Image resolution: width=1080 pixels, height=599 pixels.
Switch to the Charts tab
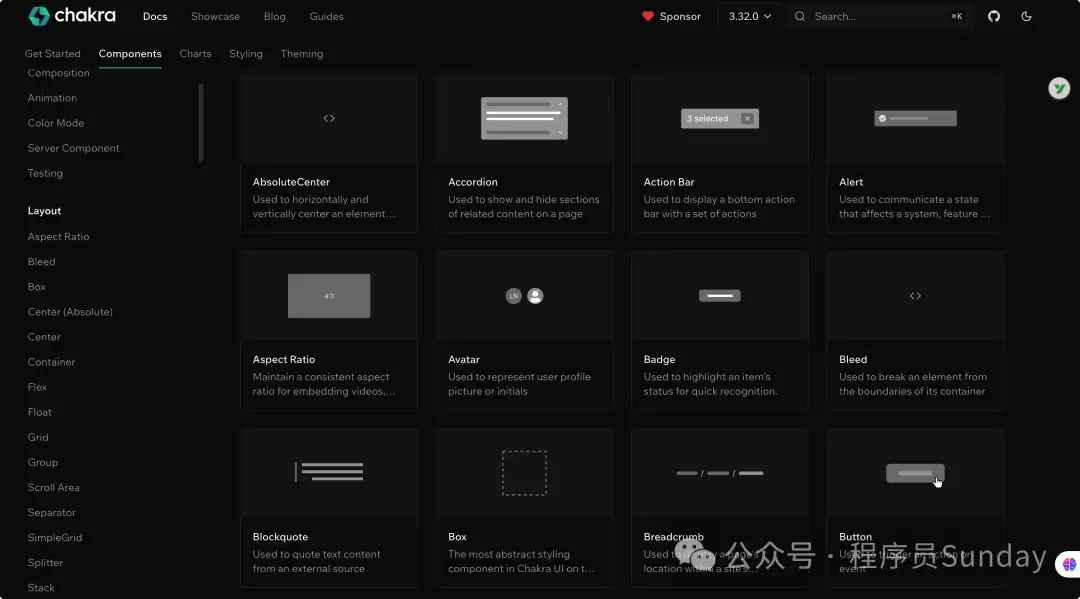click(195, 53)
